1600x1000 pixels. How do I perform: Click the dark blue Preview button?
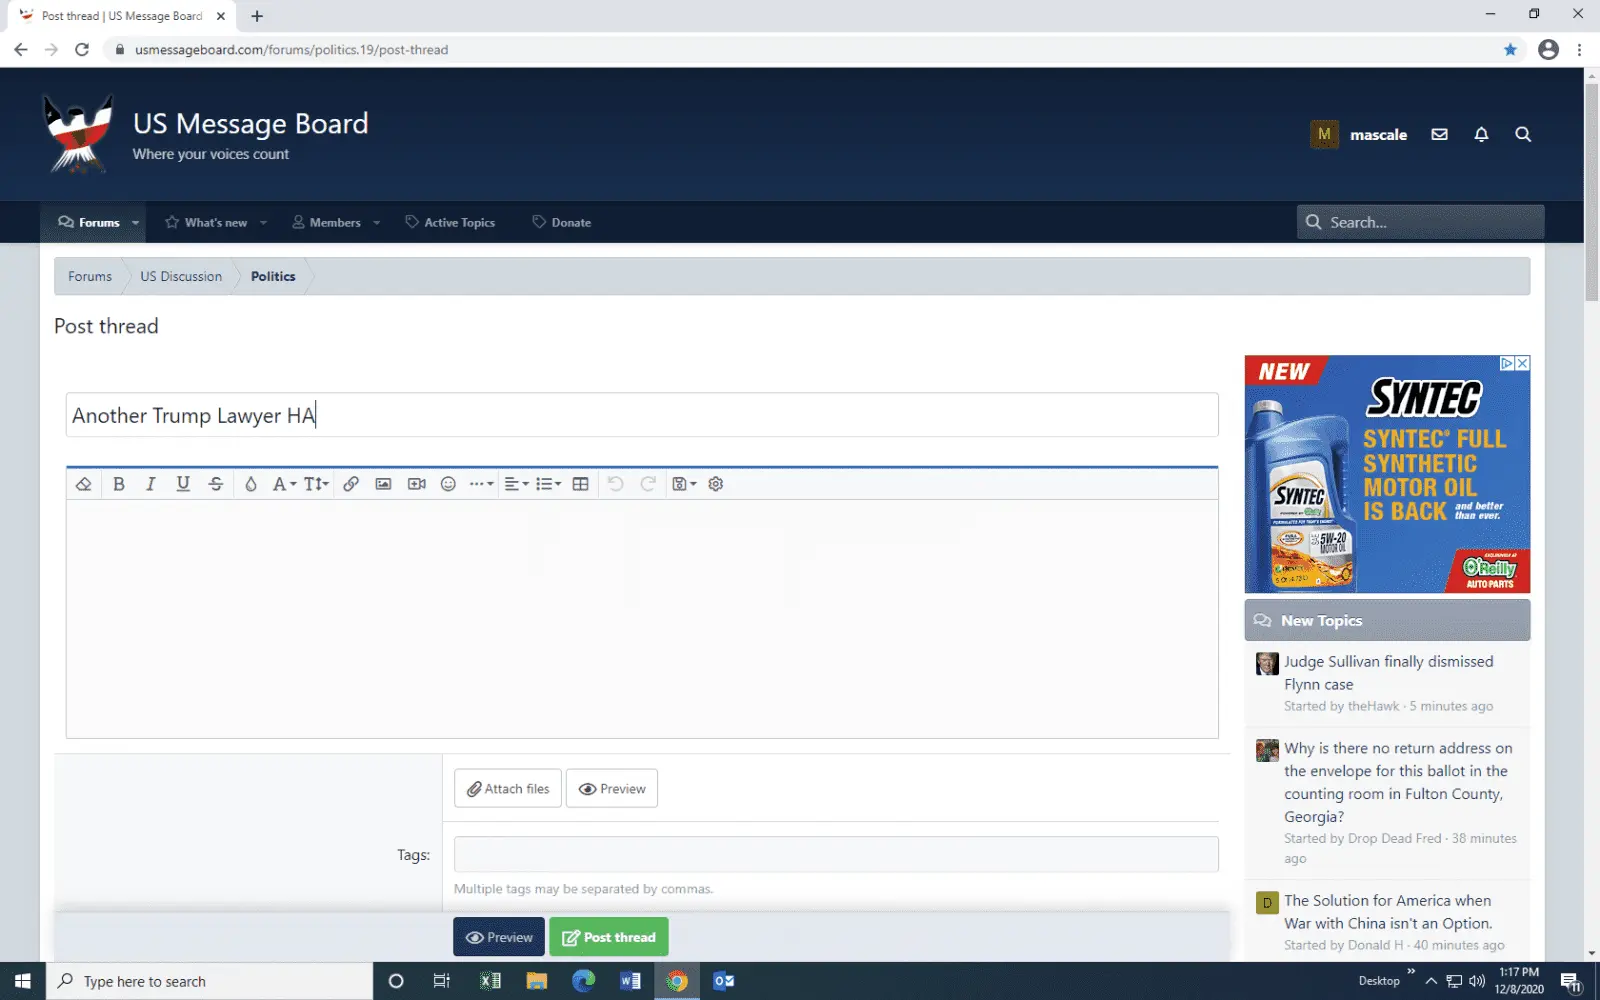click(x=499, y=937)
